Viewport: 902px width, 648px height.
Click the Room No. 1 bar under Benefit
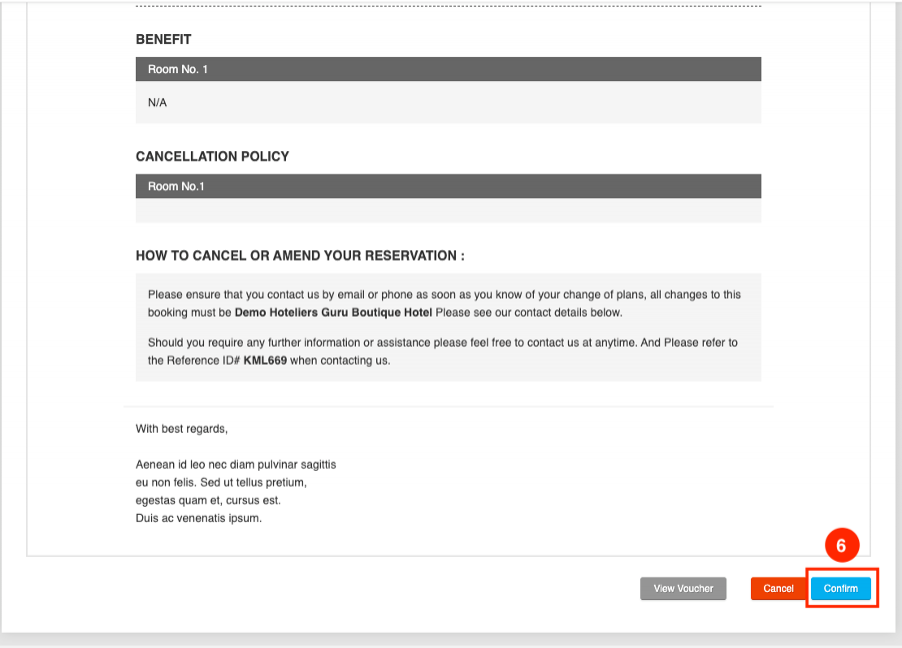pos(448,69)
